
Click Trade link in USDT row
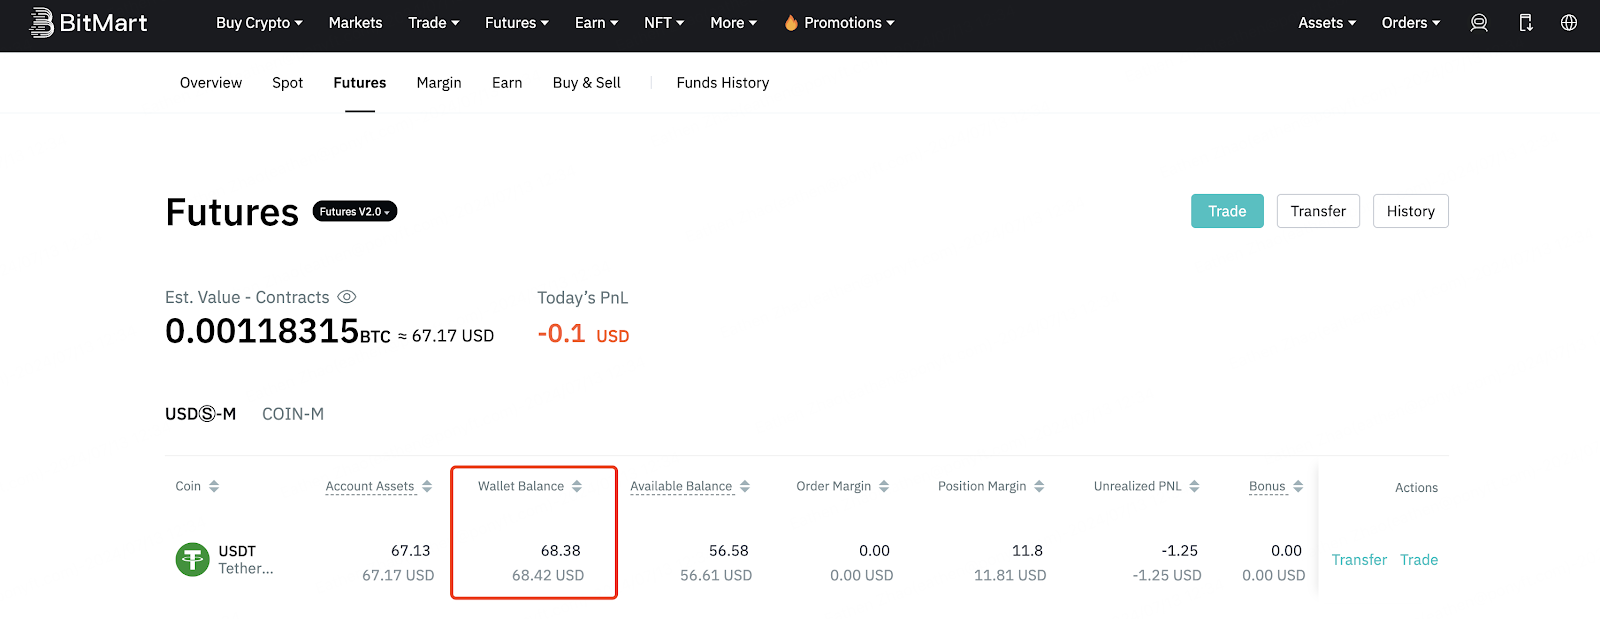coord(1419,560)
